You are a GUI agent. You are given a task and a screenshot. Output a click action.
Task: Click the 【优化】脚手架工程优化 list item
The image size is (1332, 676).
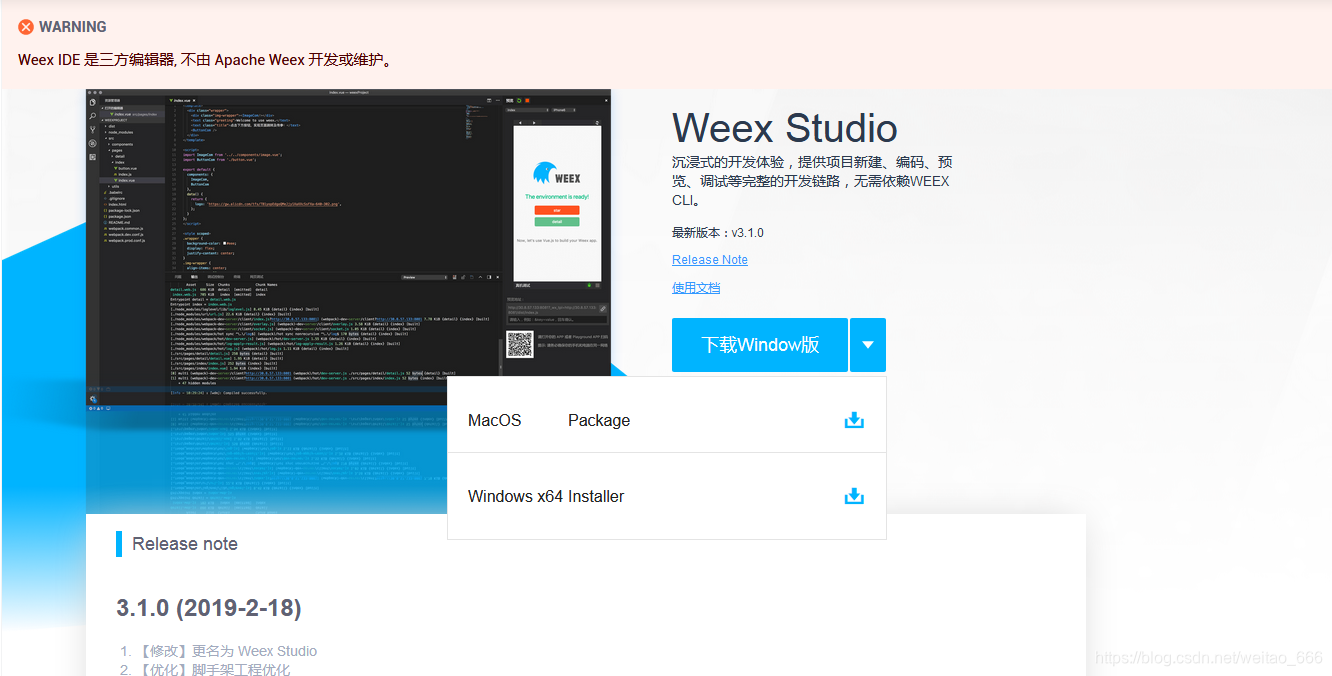coord(213,669)
